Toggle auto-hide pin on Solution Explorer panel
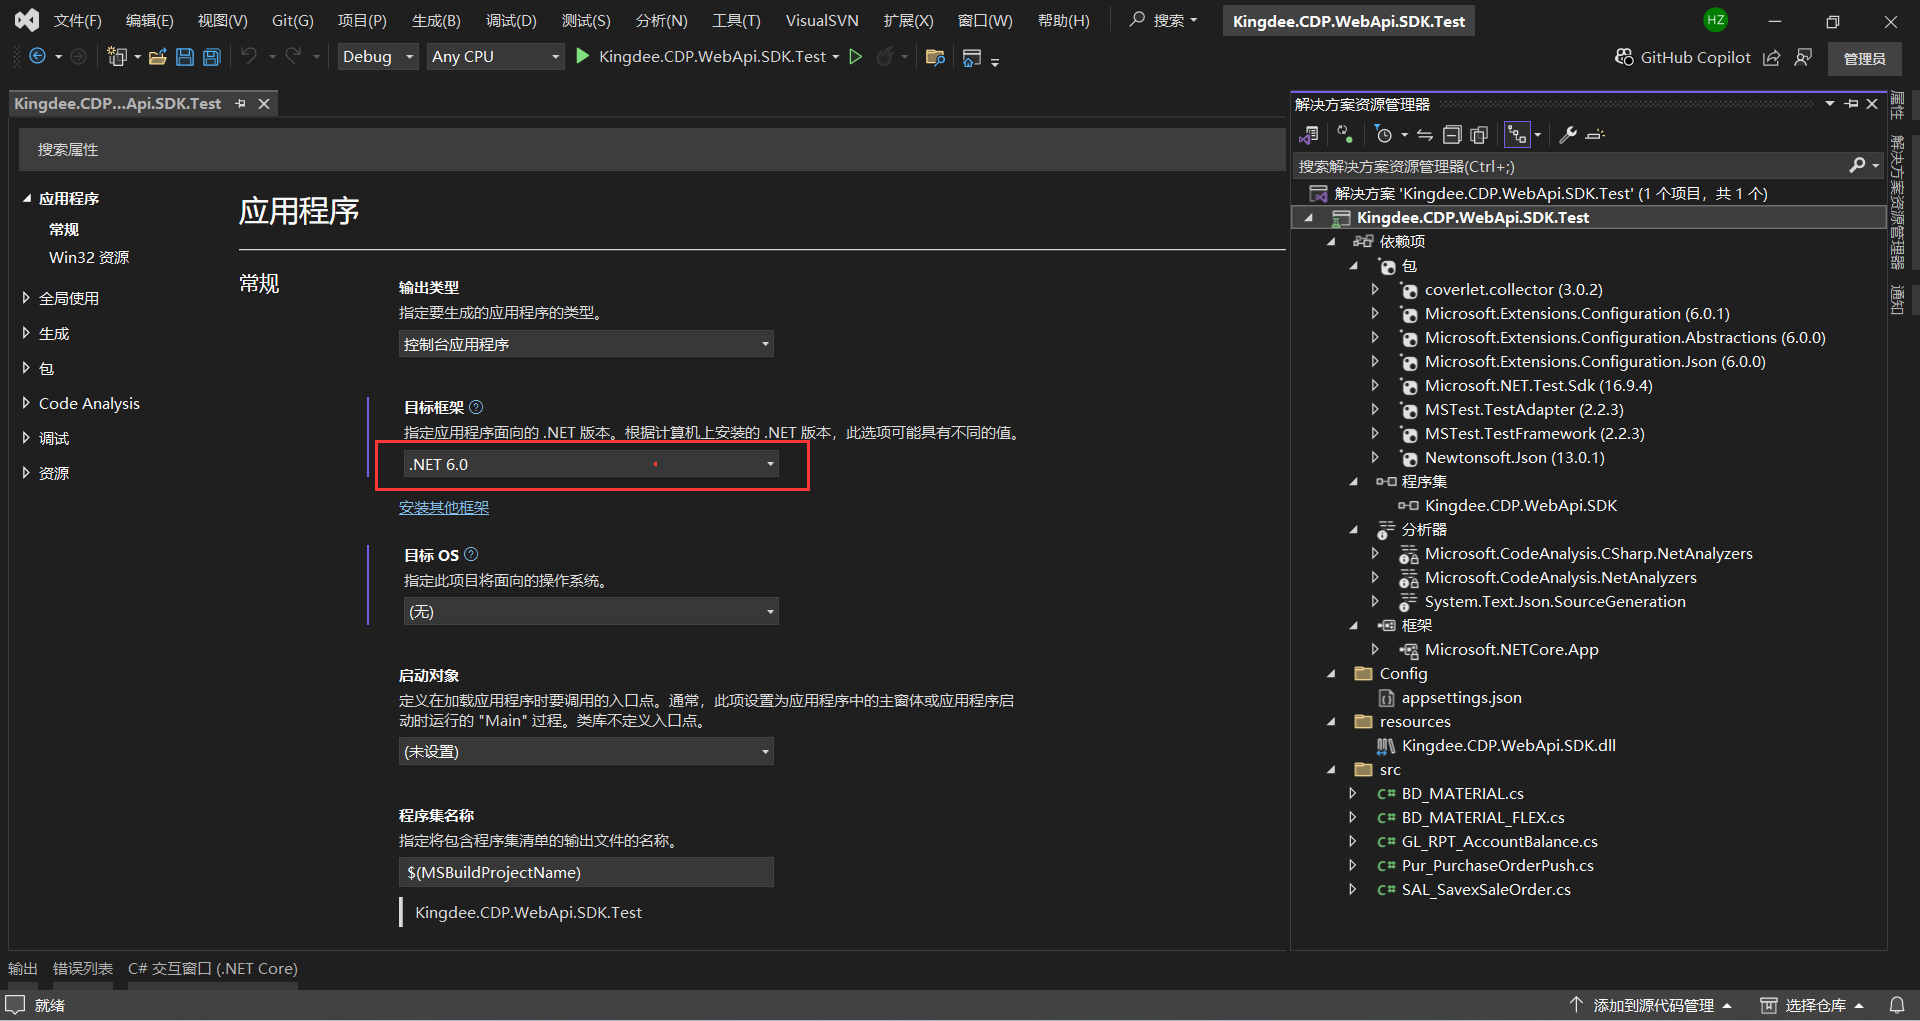 click(1851, 104)
